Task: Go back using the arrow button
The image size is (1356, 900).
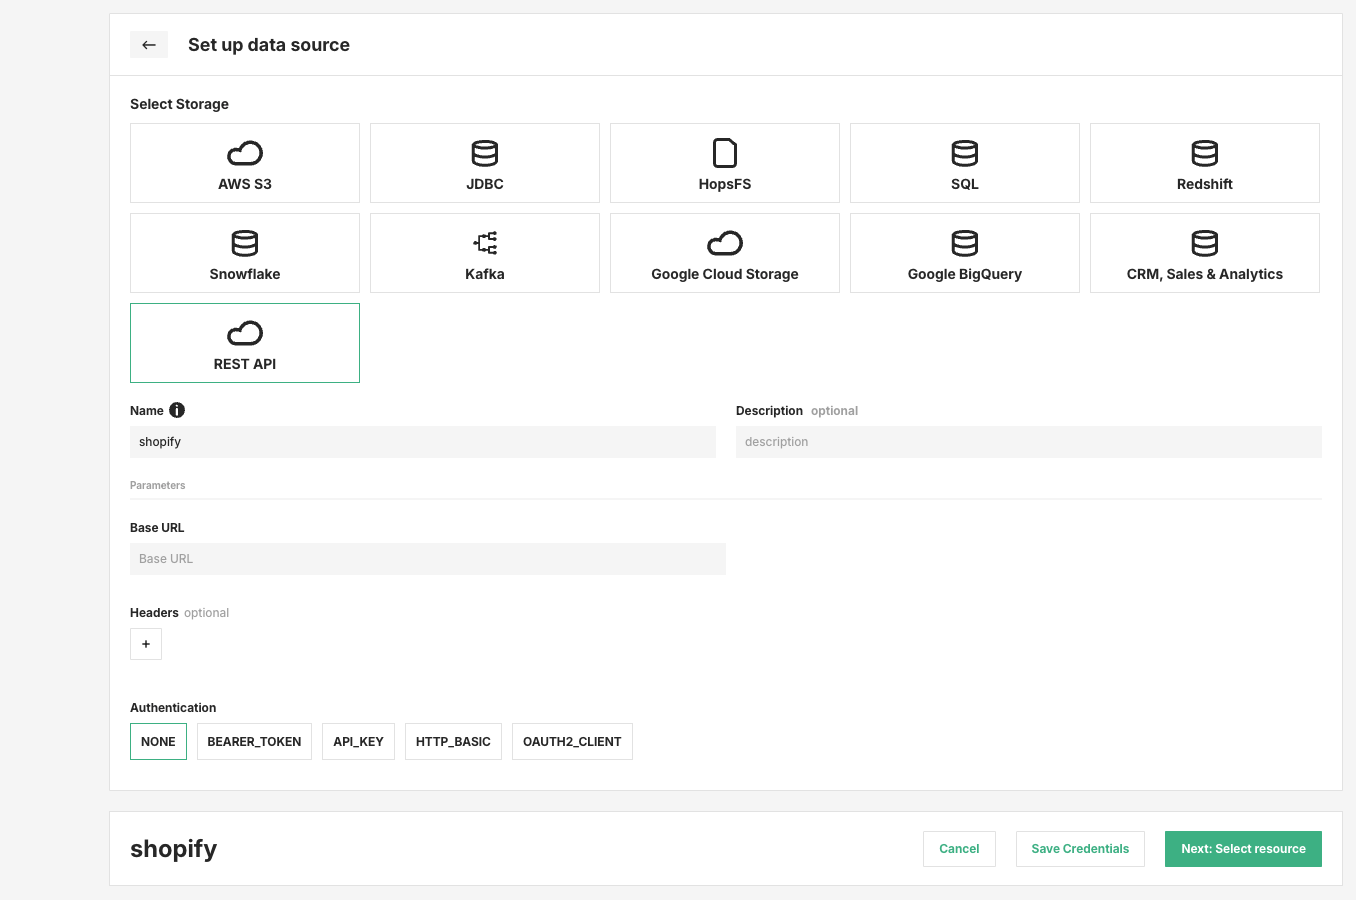Action: [x=149, y=44]
